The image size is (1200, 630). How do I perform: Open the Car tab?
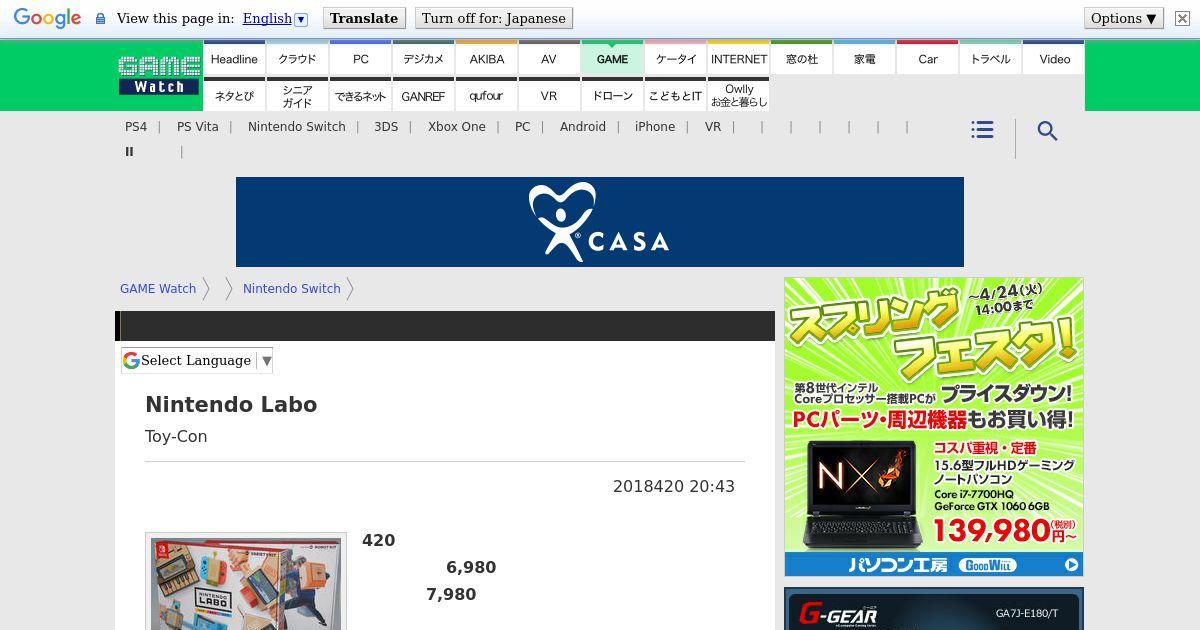coord(927,59)
